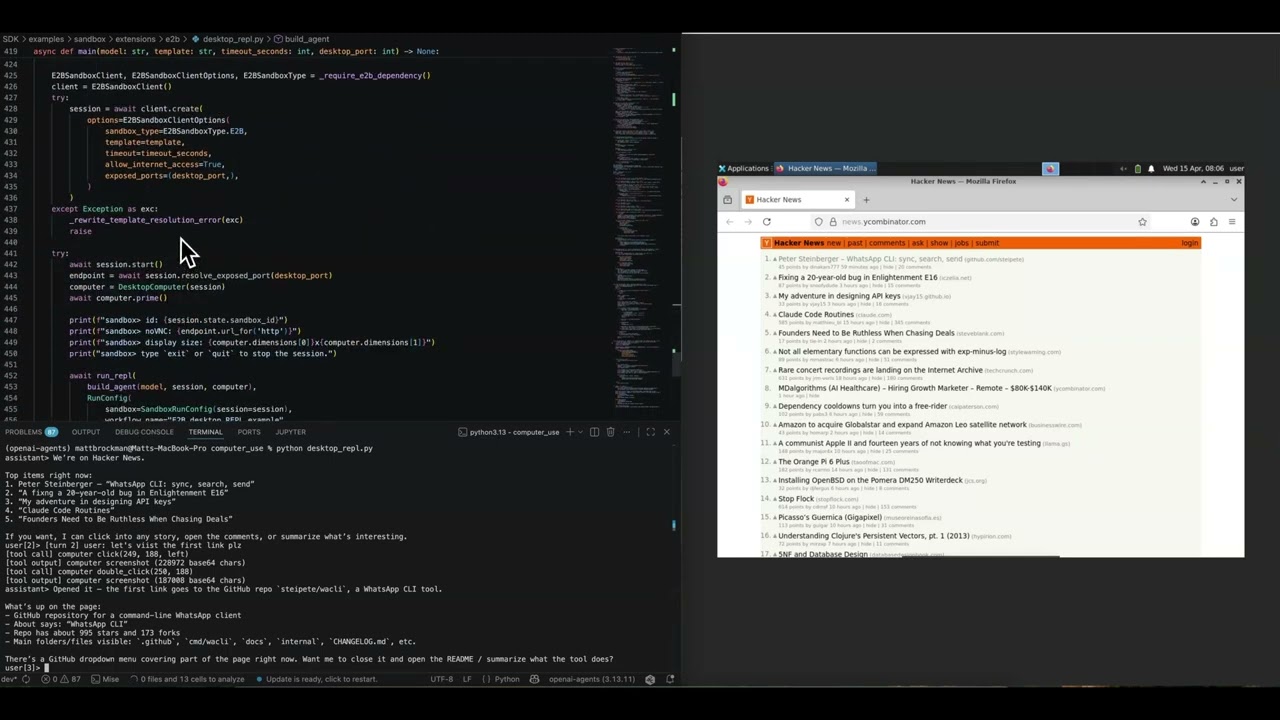The height and width of the screenshot is (720, 1280).
Task: Open a new Firefox tab
Action: pos(866,200)
